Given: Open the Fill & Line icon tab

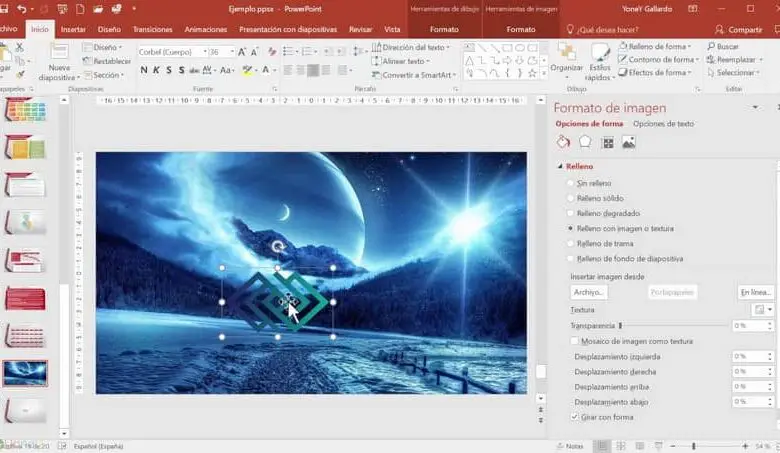Looking at the screenshot, I should 563,142.
